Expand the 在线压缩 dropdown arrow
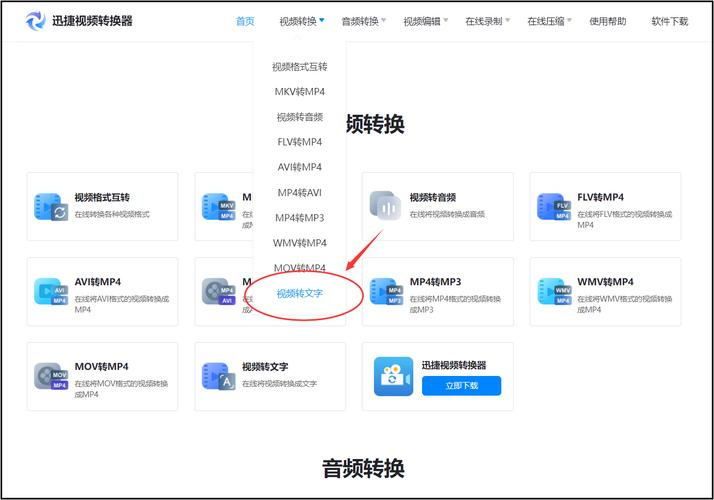Screen dimensions: 714x500 (x=569, y=20)
